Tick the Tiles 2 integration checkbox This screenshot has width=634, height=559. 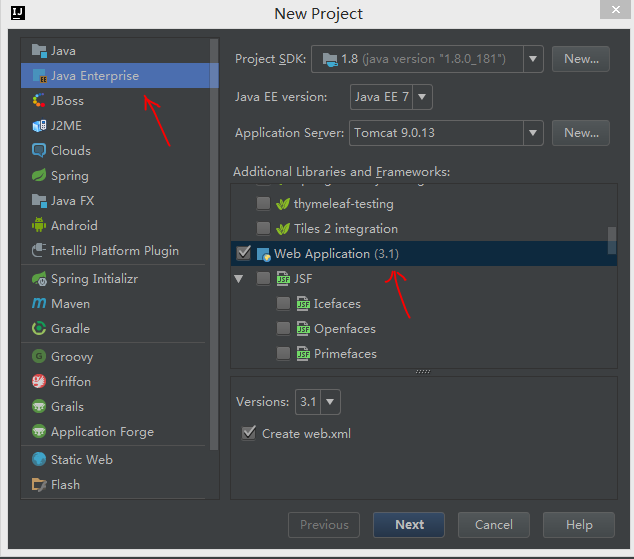[x=263, y=228]
